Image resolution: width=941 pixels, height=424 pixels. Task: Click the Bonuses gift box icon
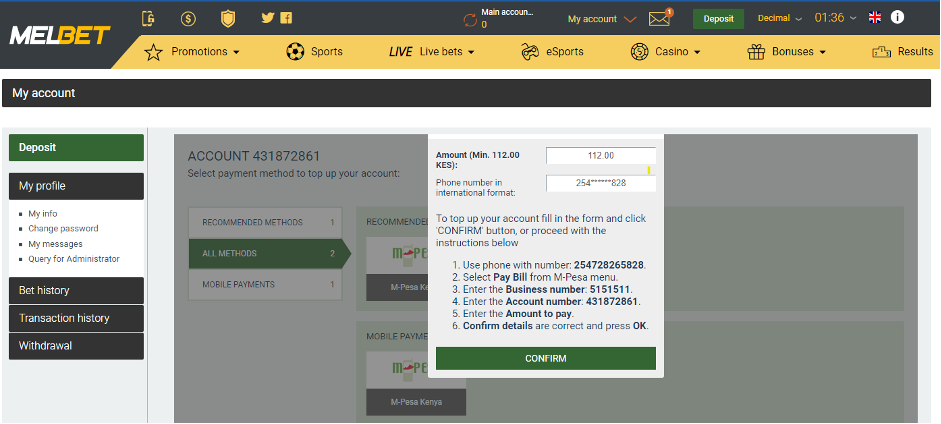pyautogui.click(x=756, y=52)
